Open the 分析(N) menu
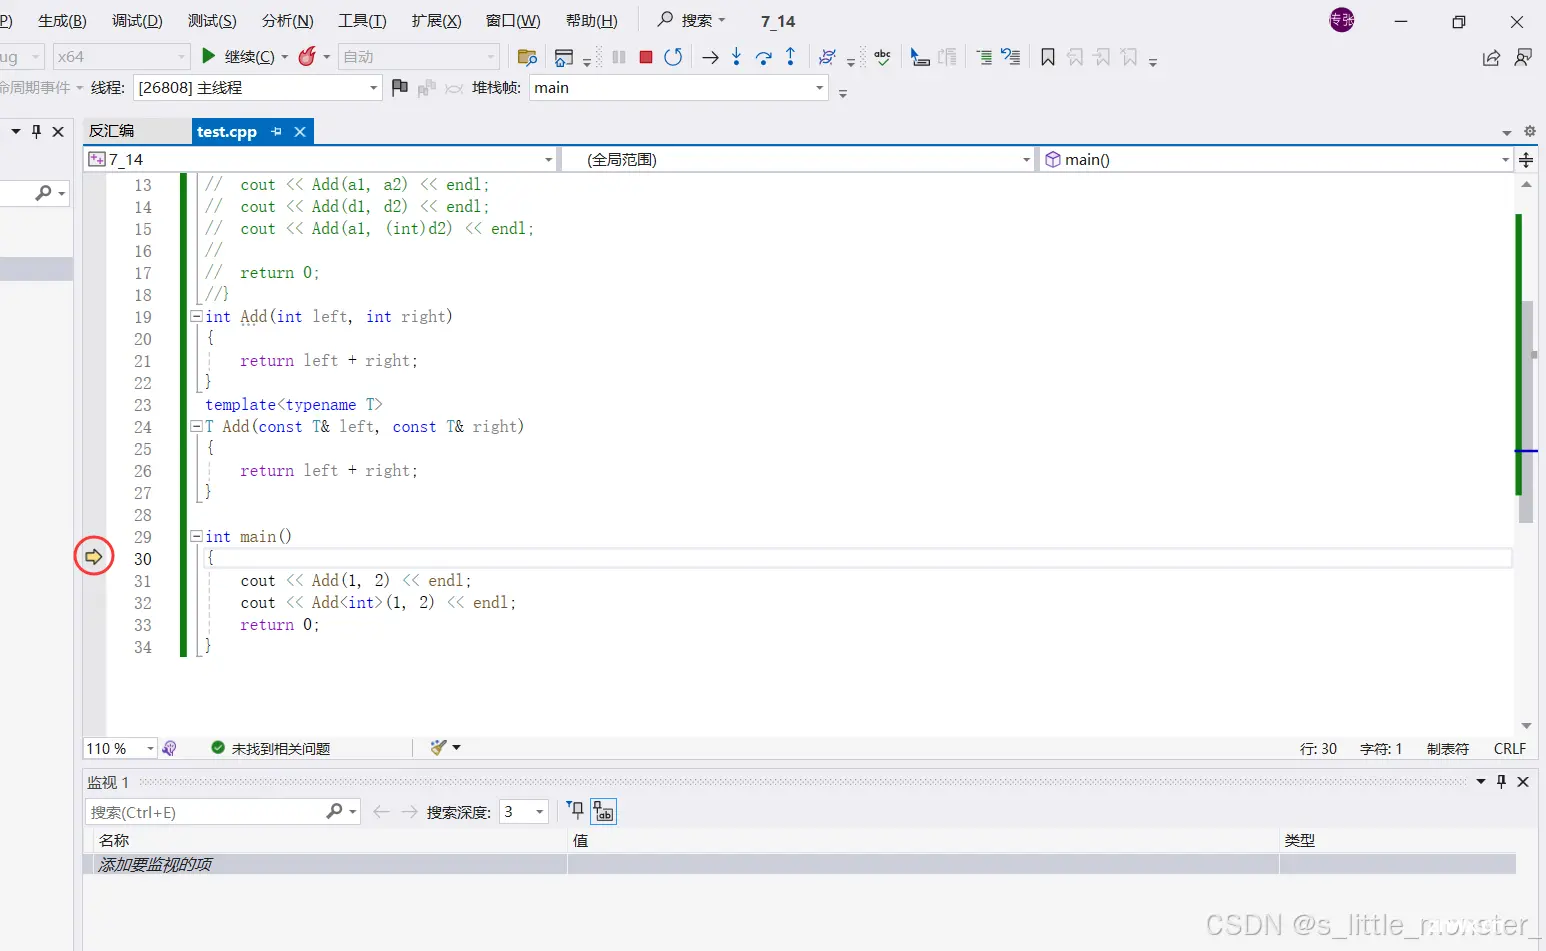 [287, 20]
